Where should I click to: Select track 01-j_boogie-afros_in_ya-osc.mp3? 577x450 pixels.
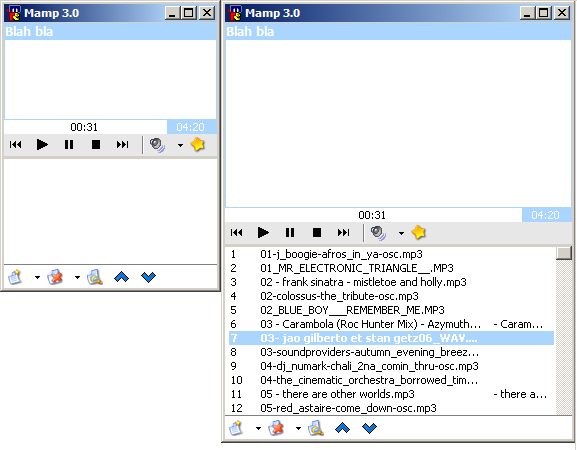391,254
